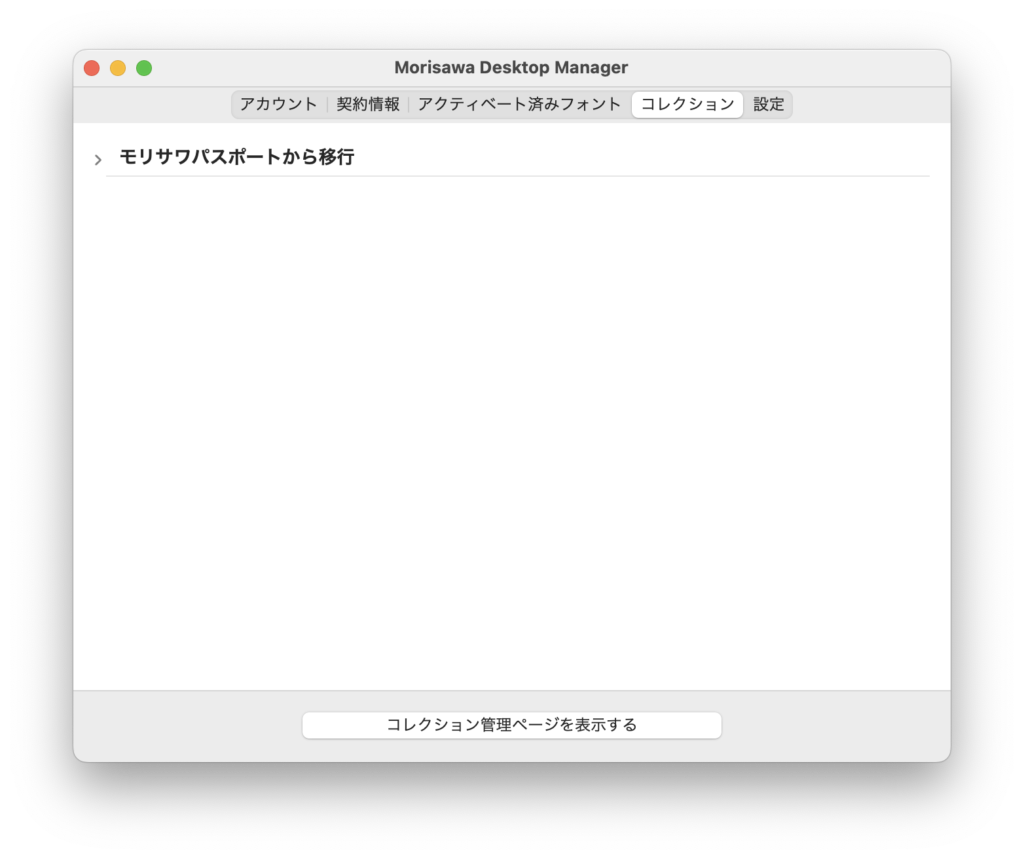Minimize the window with the yellow button
Image resolution: width=1024 pixels, height=859 pixels.
[118, 68]
